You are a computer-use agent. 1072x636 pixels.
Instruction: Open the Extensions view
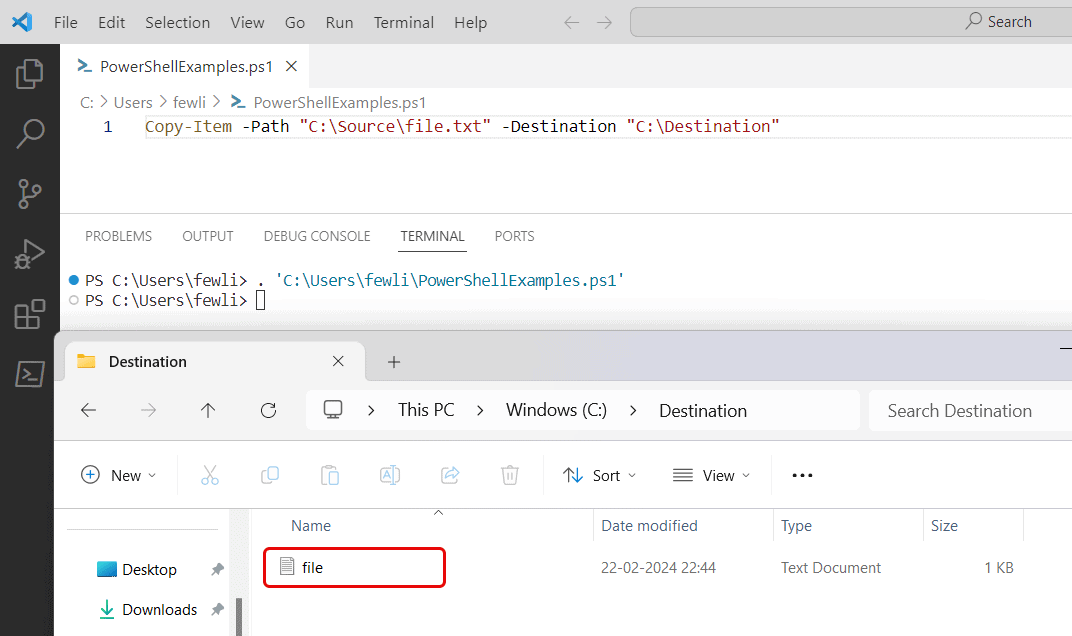click(29, 313)
